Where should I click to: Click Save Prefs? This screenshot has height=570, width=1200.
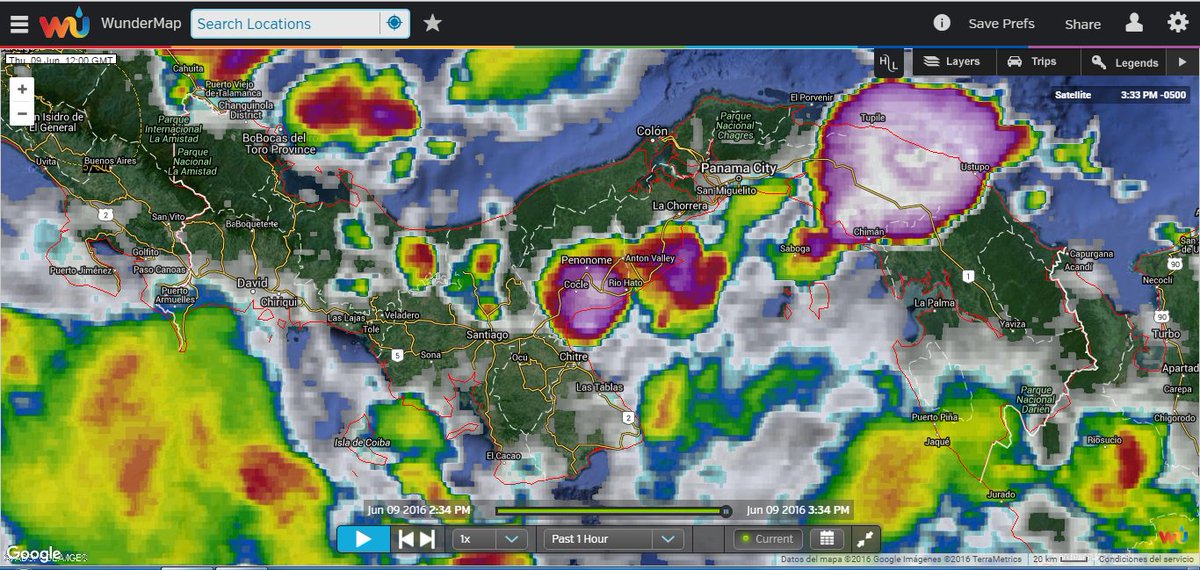(1001, 24)
